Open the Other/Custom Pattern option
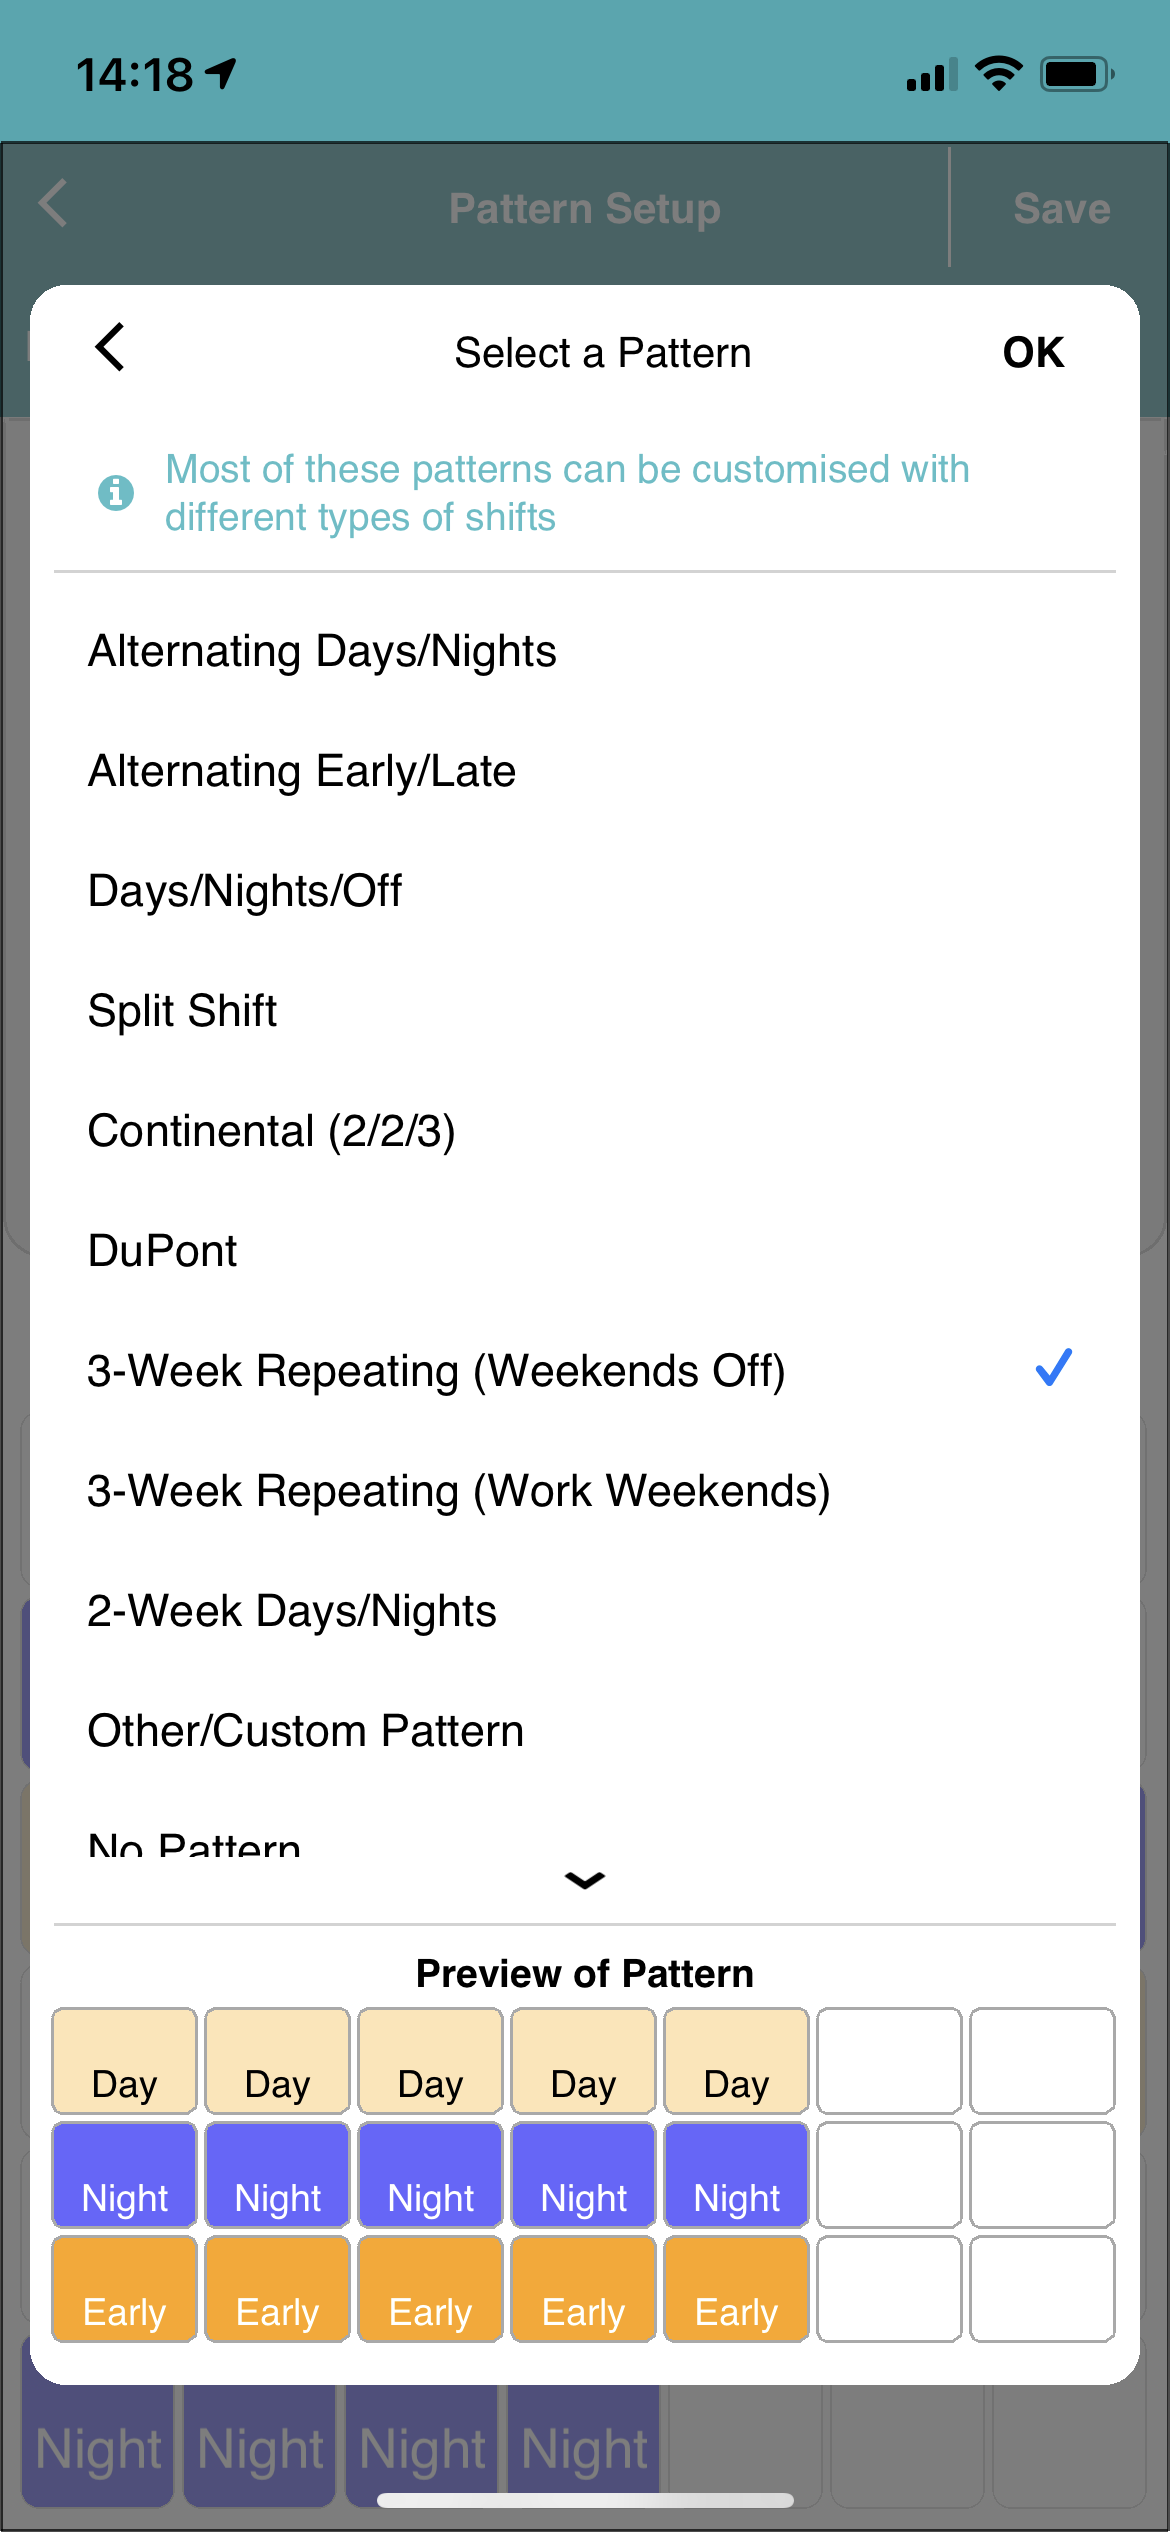 tap(305, 1730)
